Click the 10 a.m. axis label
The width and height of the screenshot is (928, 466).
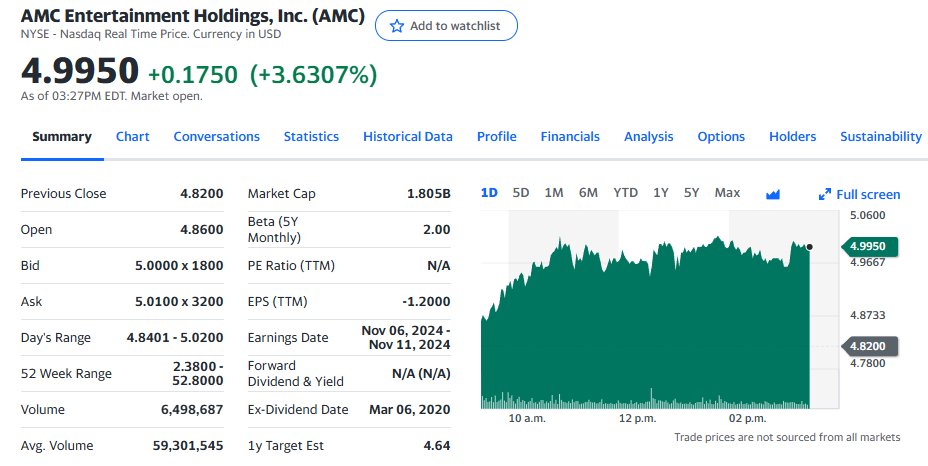click(x=527, y=419)
